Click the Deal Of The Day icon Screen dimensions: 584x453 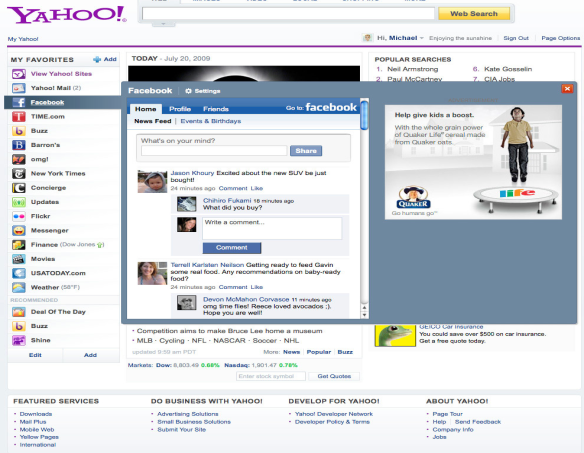coord(19,312)
